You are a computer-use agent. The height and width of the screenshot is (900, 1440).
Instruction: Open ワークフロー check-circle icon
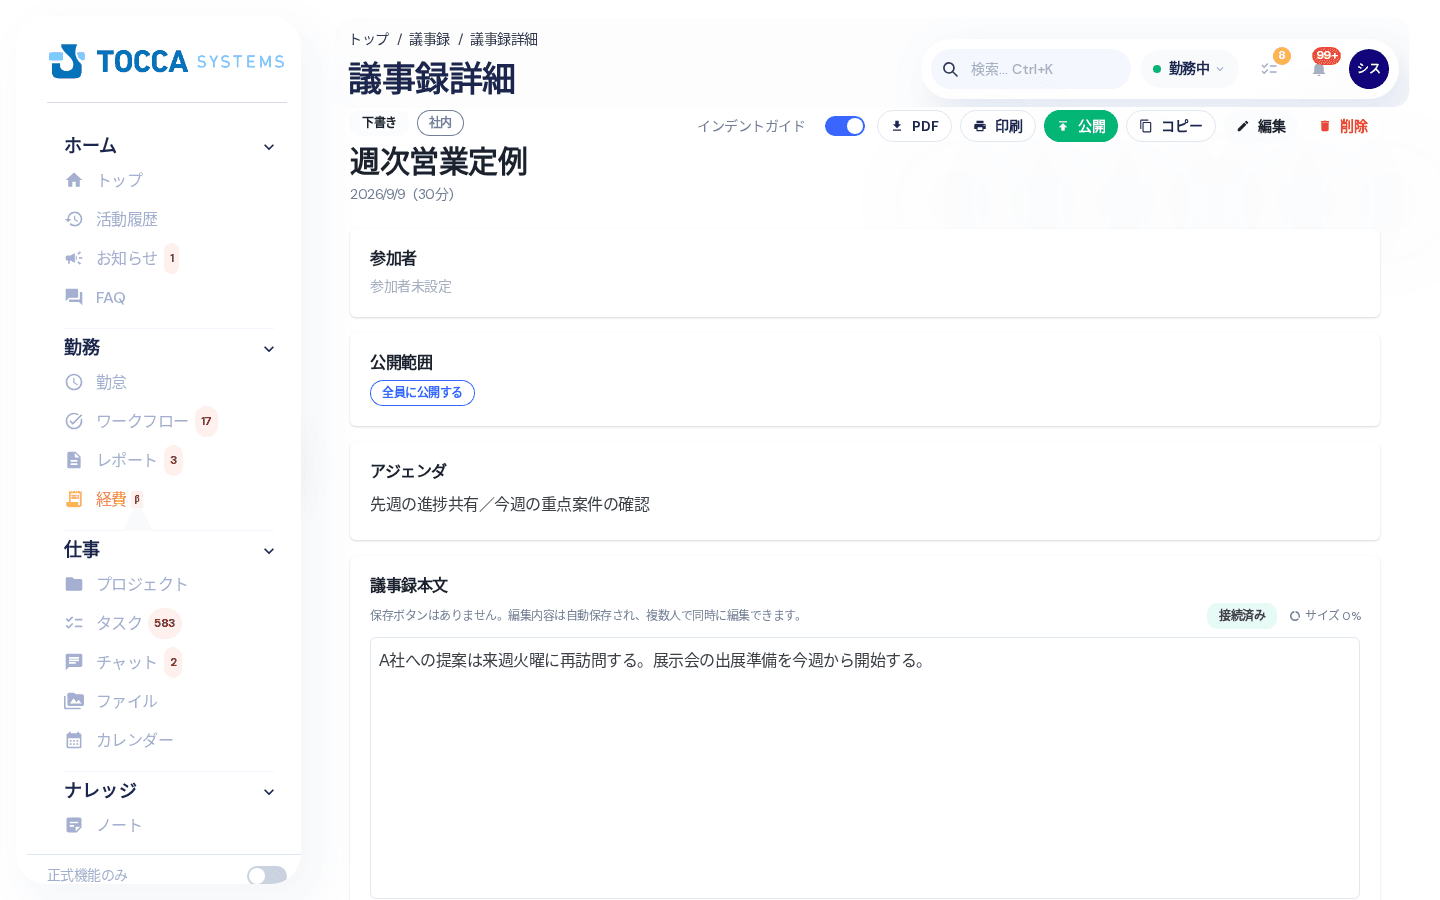click(74, 421)
